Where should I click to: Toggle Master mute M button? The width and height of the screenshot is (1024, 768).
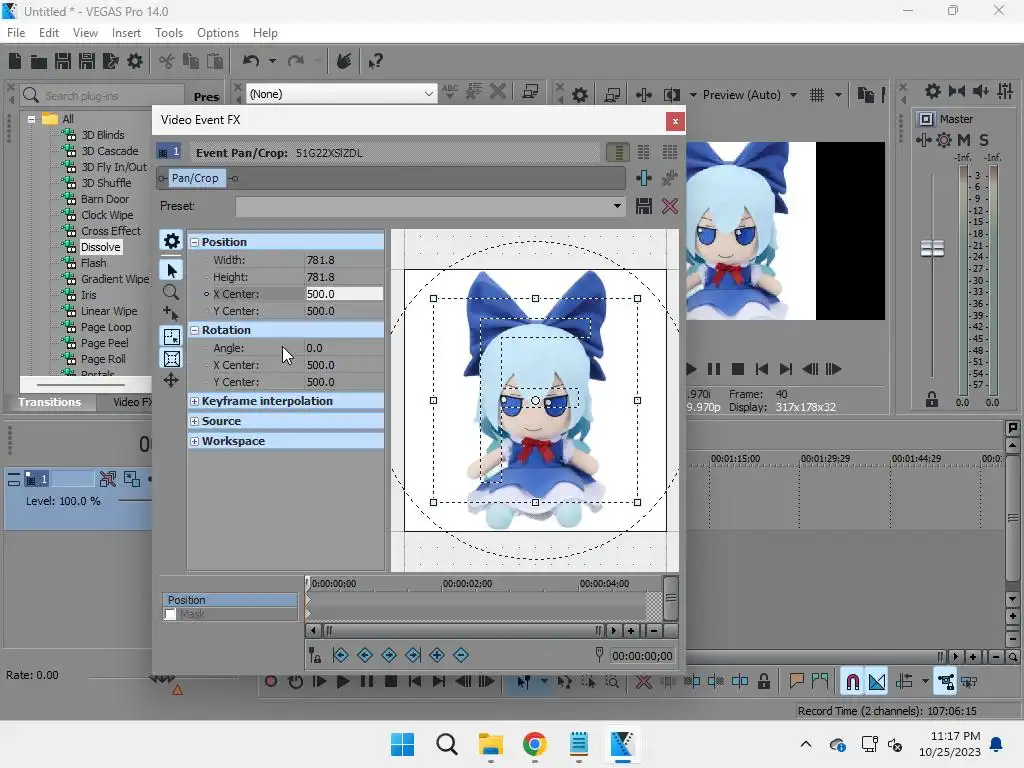pos(964,140)
